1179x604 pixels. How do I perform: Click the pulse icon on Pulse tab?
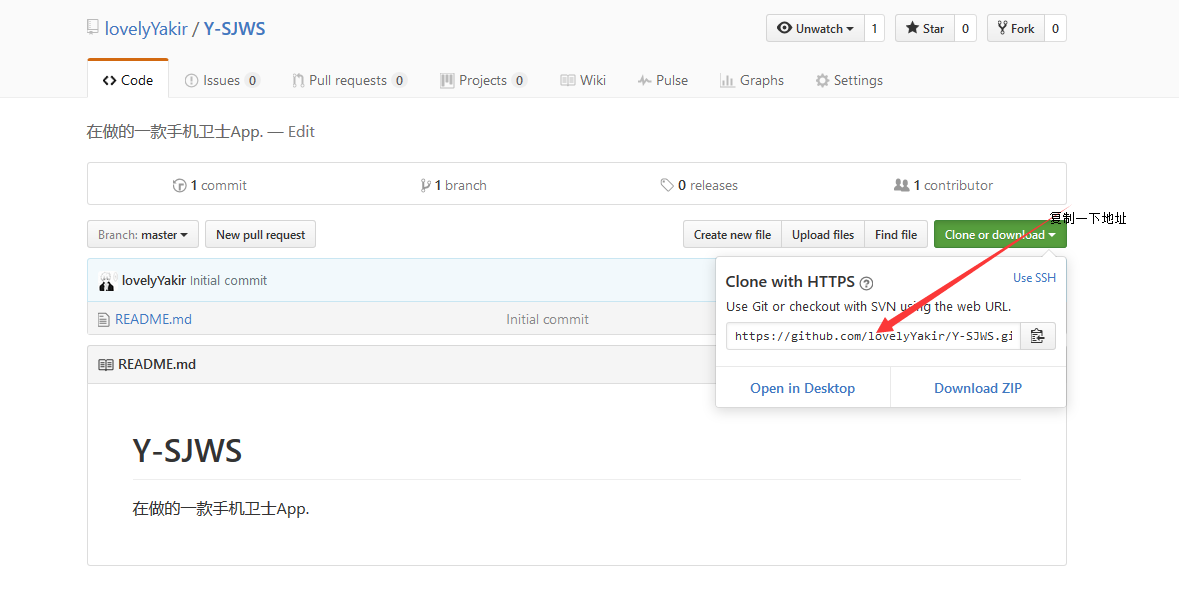click(644, 80)
